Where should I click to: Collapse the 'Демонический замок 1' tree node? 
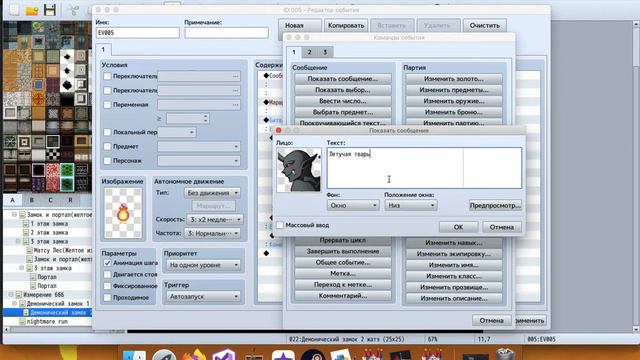[15, 303]
